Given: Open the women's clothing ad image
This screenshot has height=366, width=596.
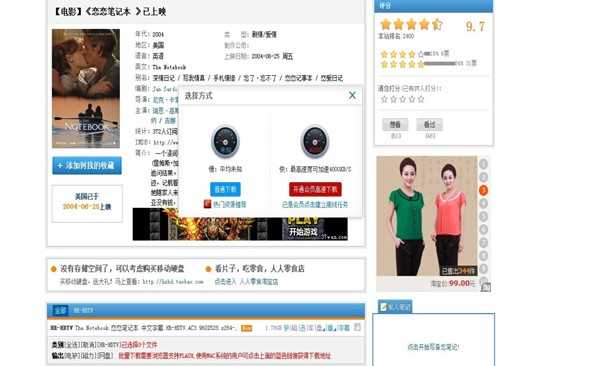Looking at the screenshot, I should point(427,216).
